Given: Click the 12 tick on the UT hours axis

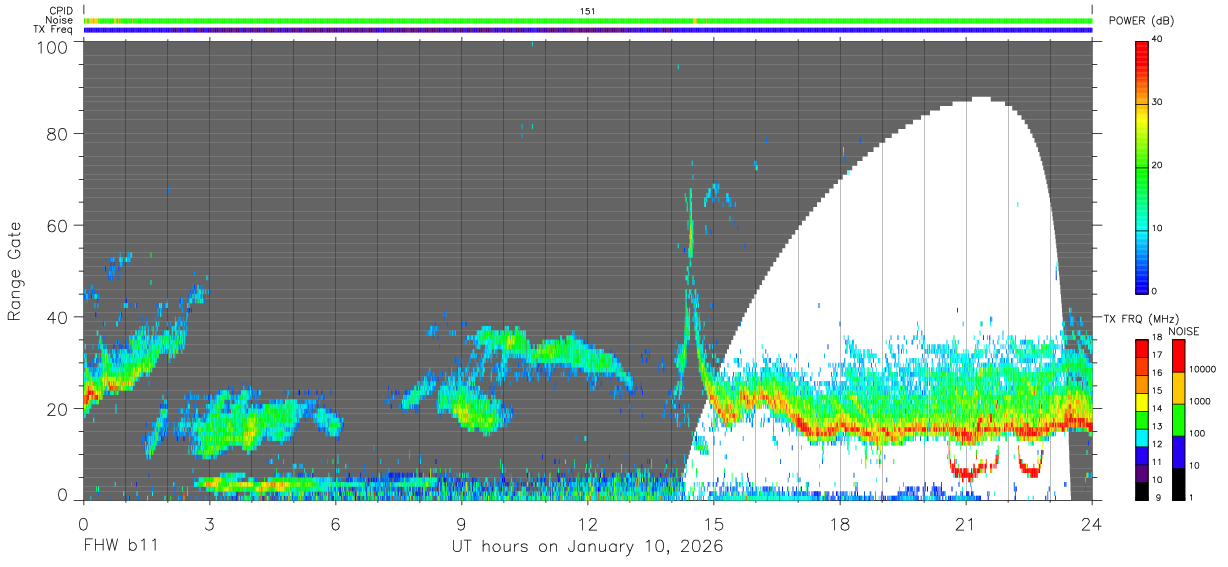Looking at the screenshot, I should [x=587, y=524].
